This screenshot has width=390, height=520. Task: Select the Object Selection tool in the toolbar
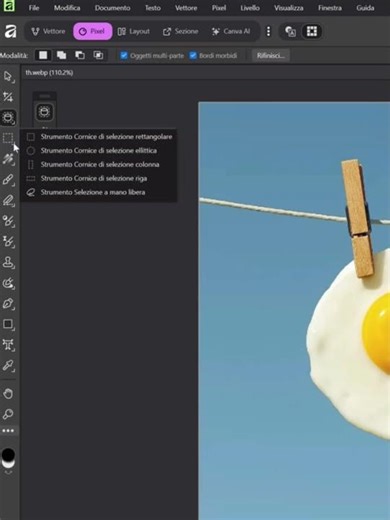pos(8,118)
